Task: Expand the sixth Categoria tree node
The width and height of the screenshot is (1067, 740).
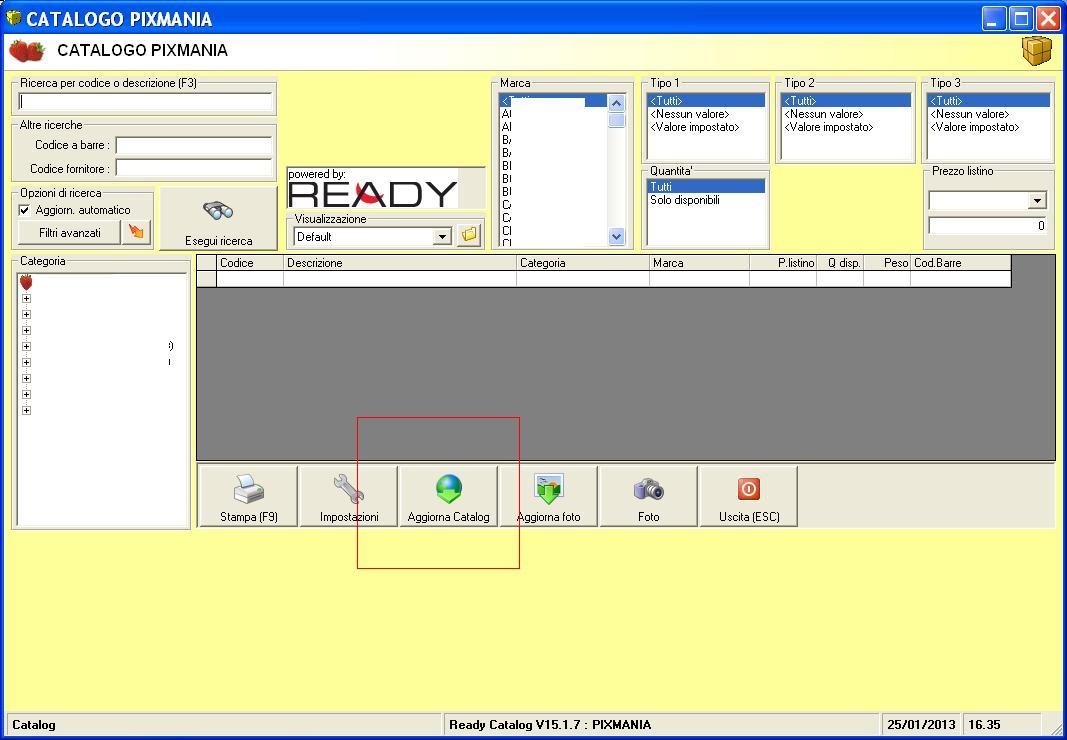Action: 27,378
